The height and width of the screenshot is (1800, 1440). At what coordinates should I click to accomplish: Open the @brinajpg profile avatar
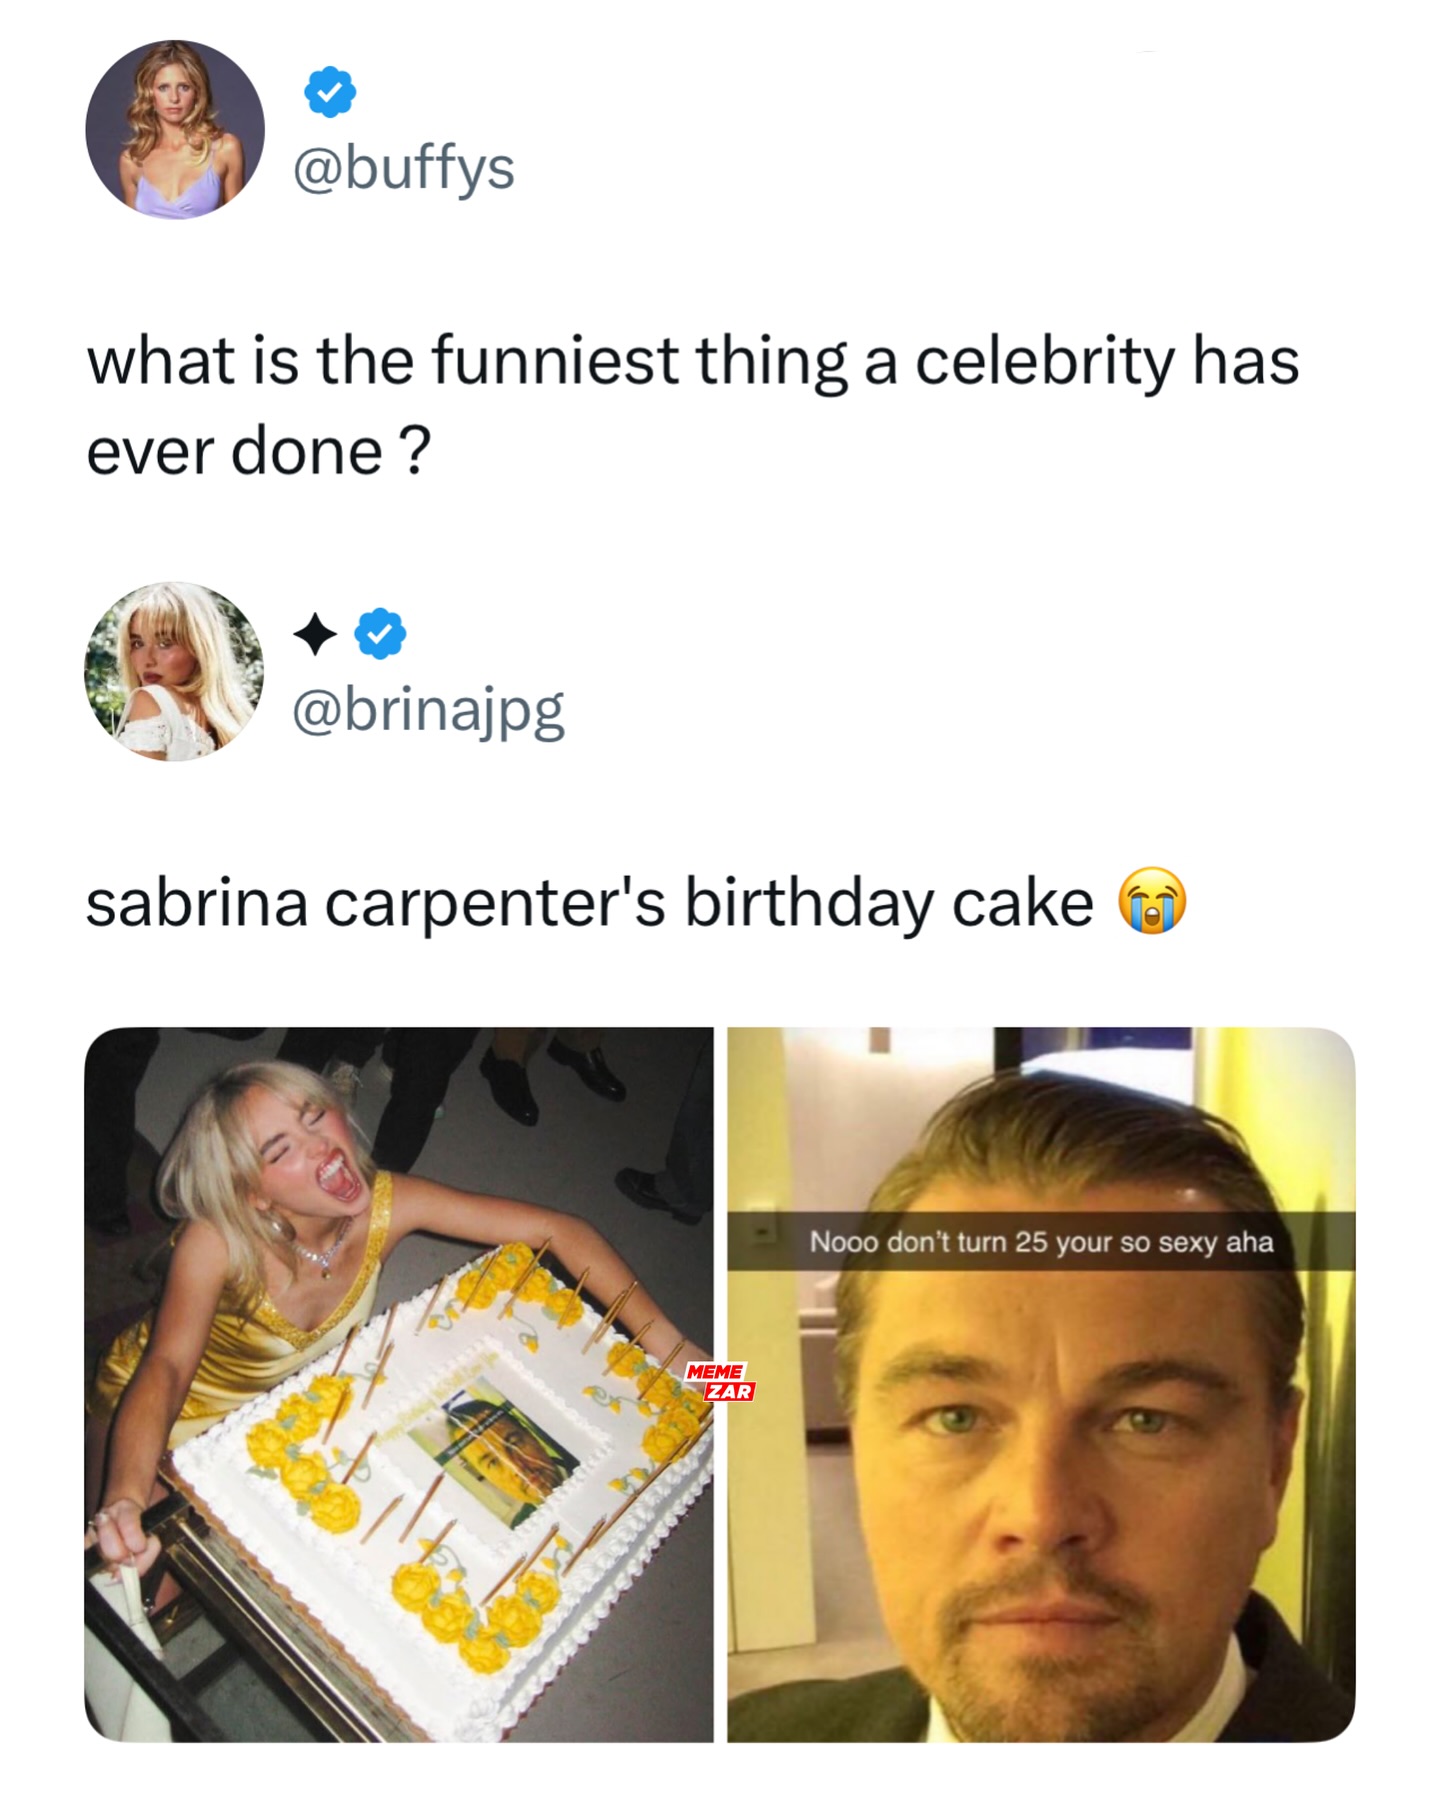tap(175, 672)
